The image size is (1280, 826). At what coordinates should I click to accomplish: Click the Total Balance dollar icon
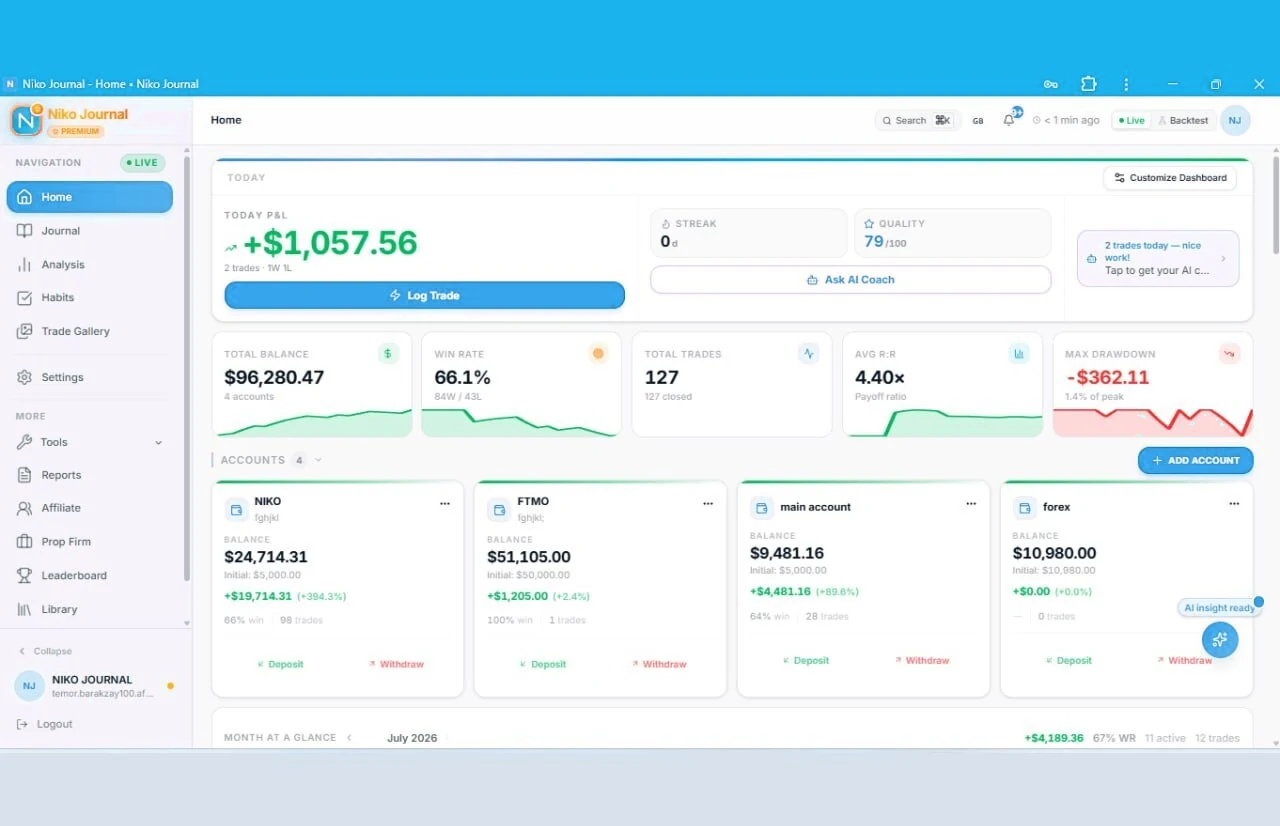click(x=388, y=353)
